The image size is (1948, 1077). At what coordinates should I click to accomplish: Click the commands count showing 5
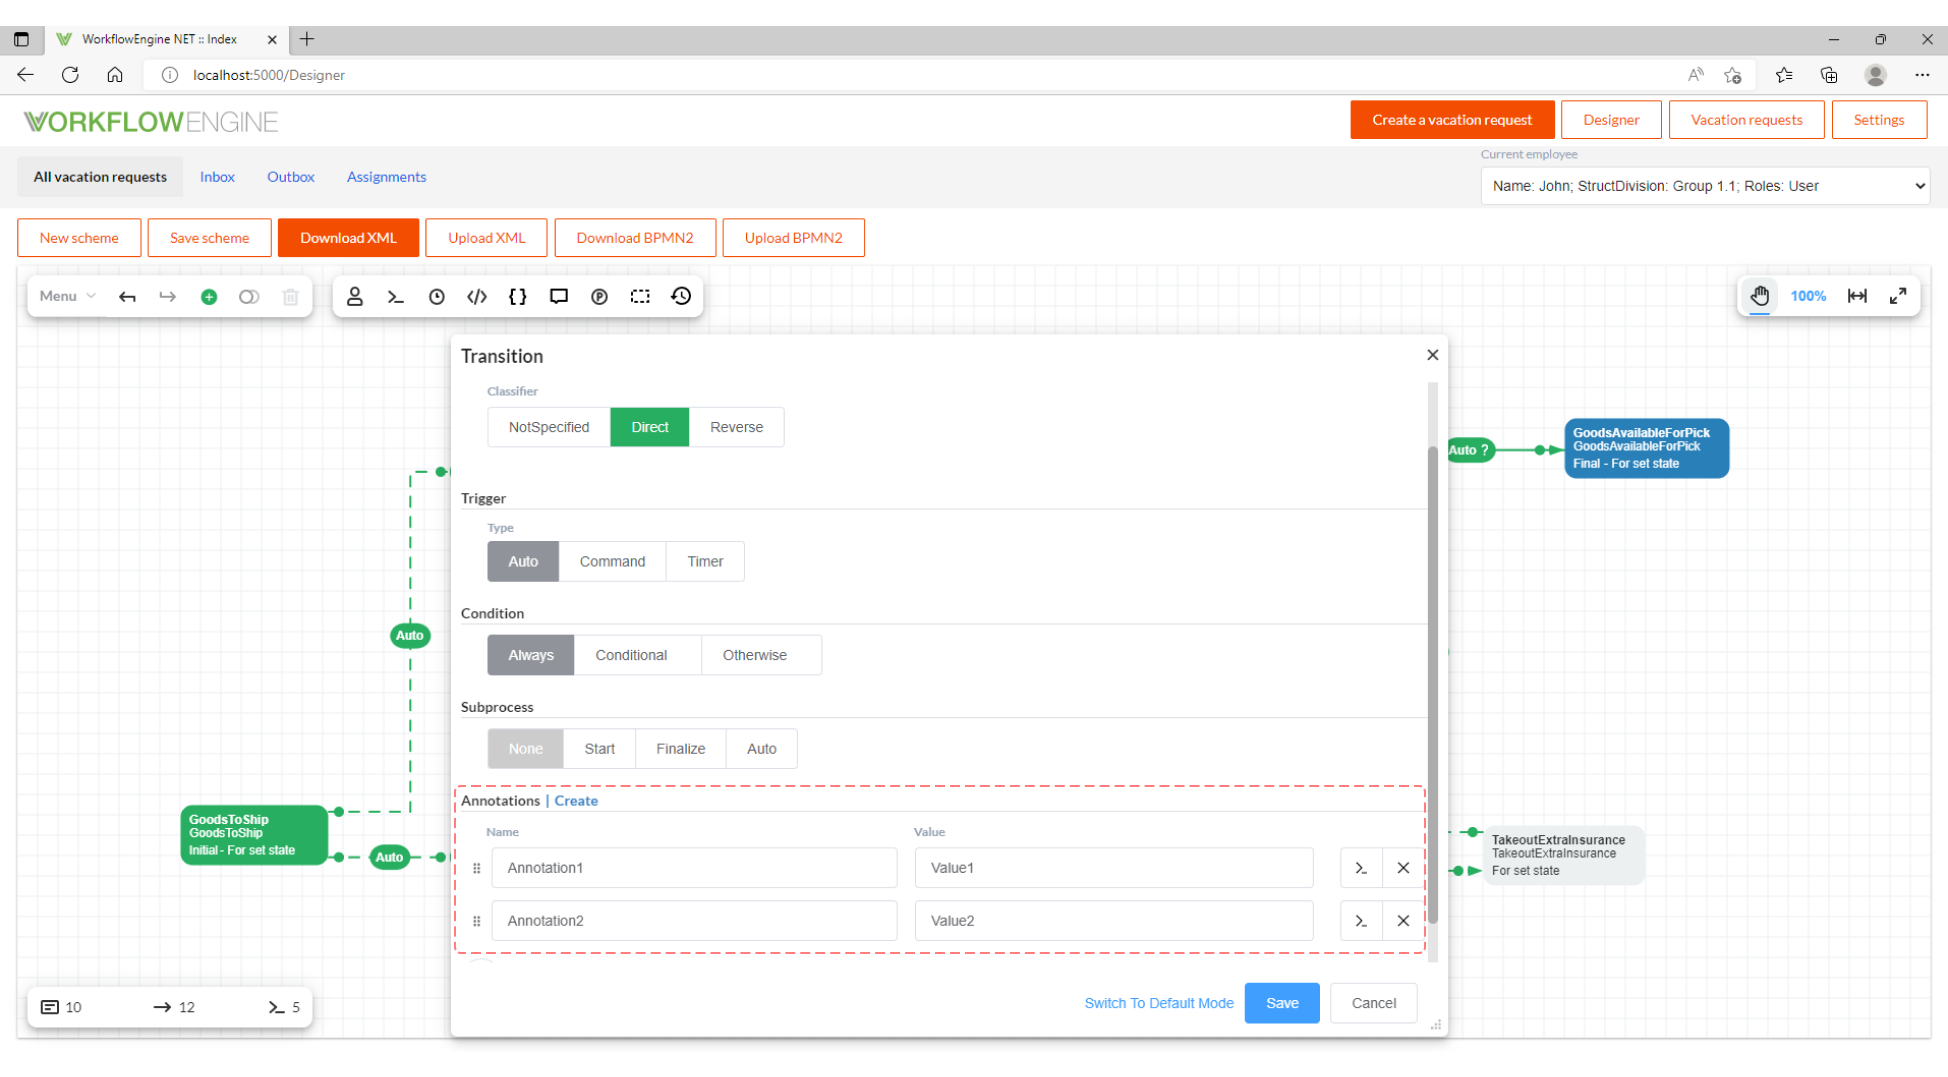click(284, 1007)
